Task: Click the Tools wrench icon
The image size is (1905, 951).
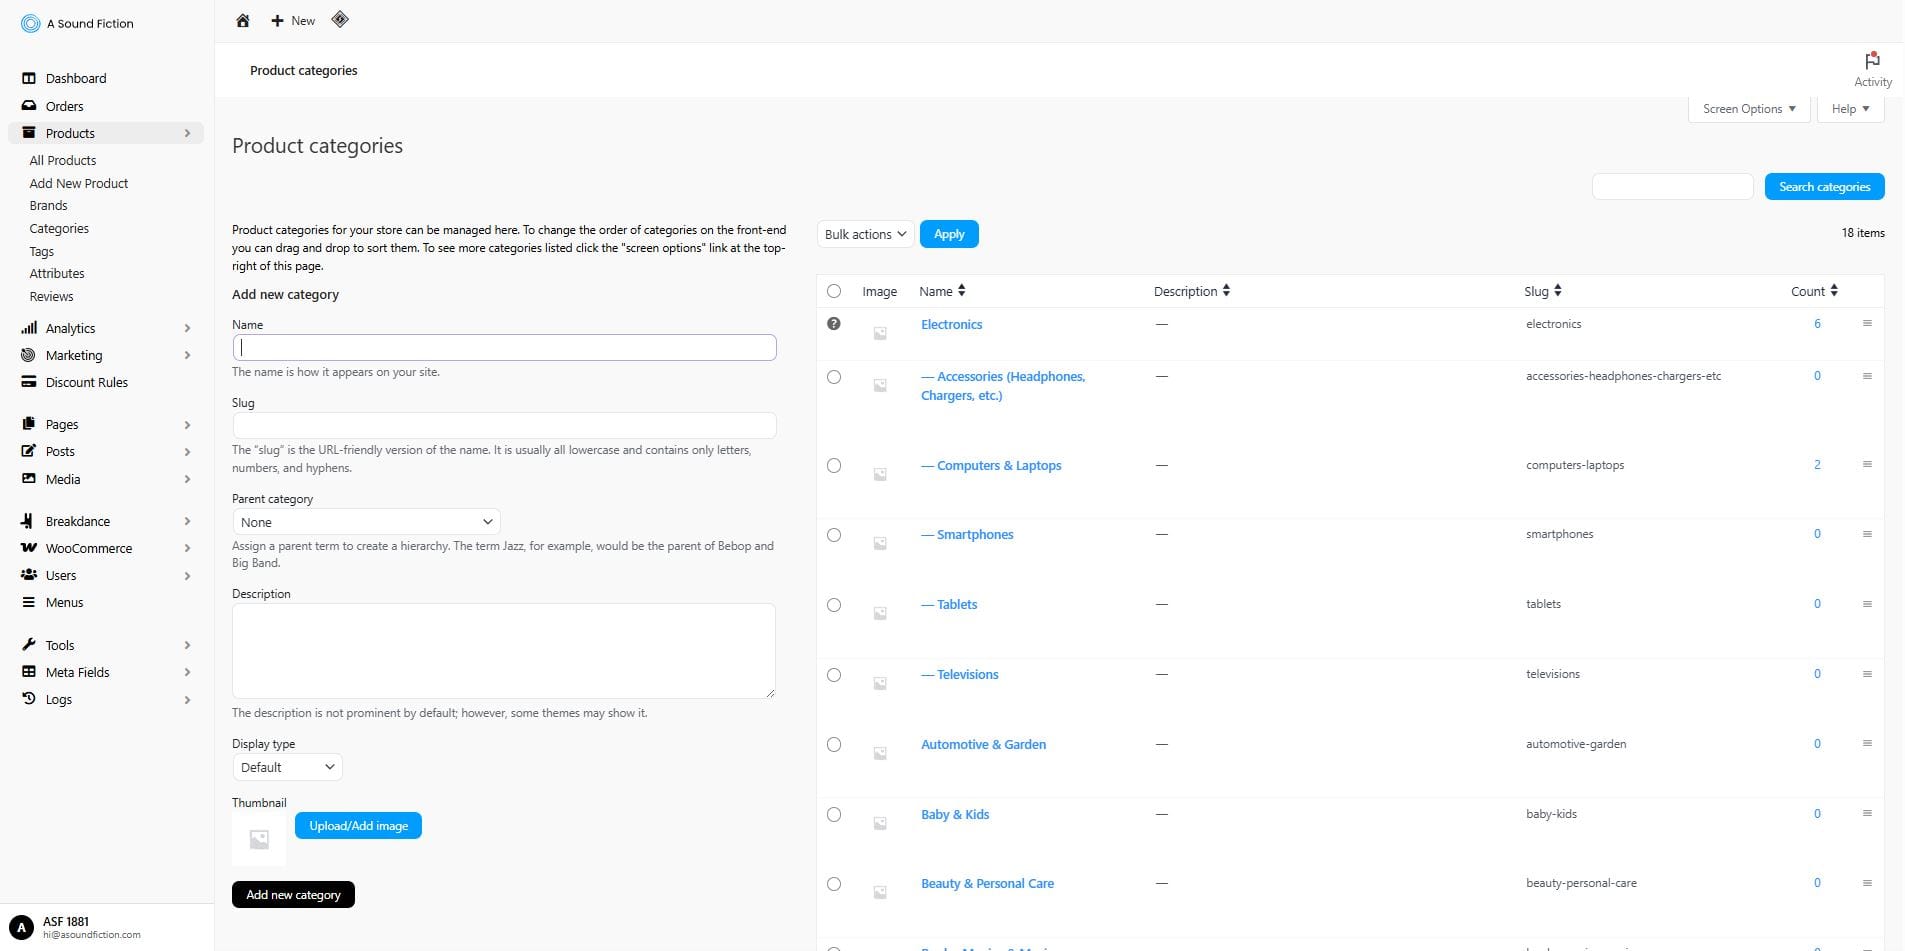Action: coord(29,645)
